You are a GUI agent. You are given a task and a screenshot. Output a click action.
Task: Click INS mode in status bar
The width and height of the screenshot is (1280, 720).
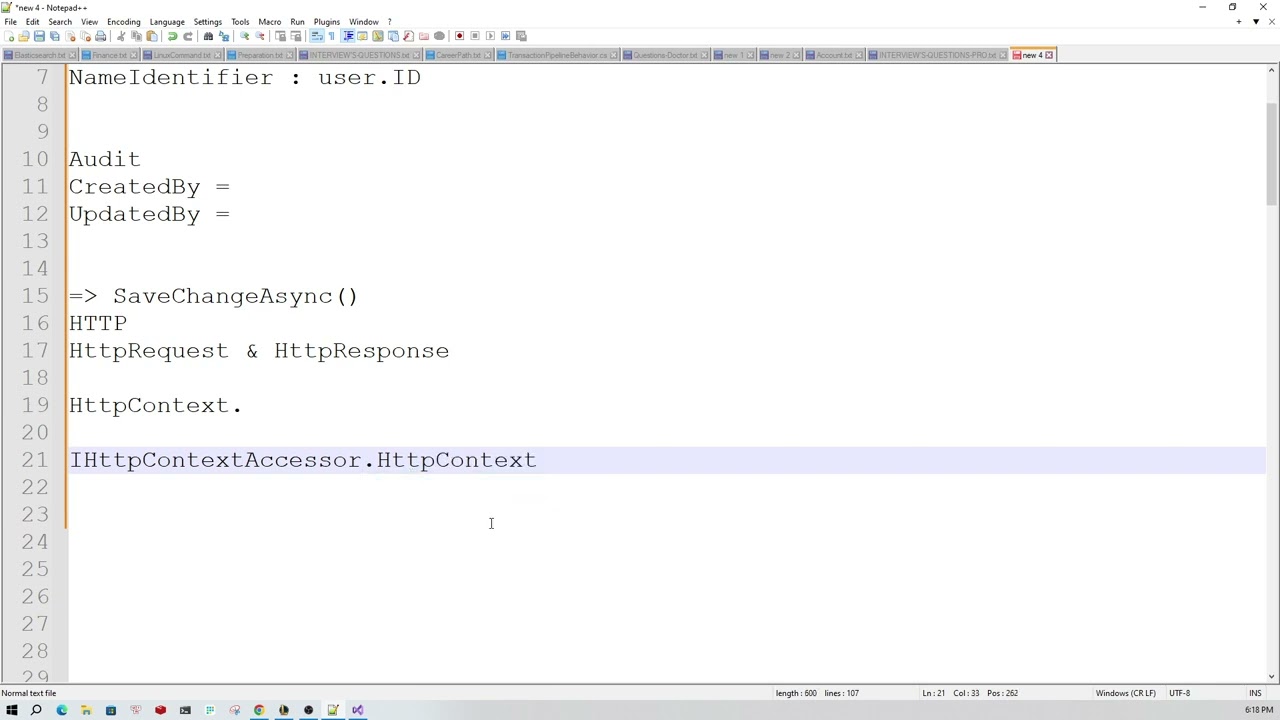[x=1255, y=693]
